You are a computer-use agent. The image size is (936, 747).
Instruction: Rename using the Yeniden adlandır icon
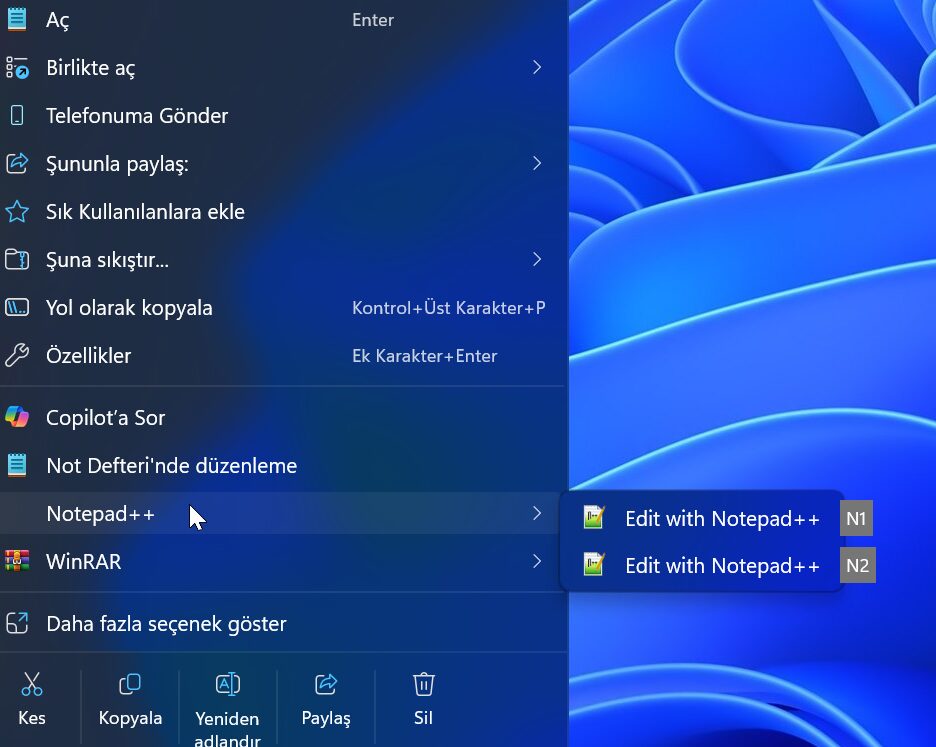coord(227,684)
